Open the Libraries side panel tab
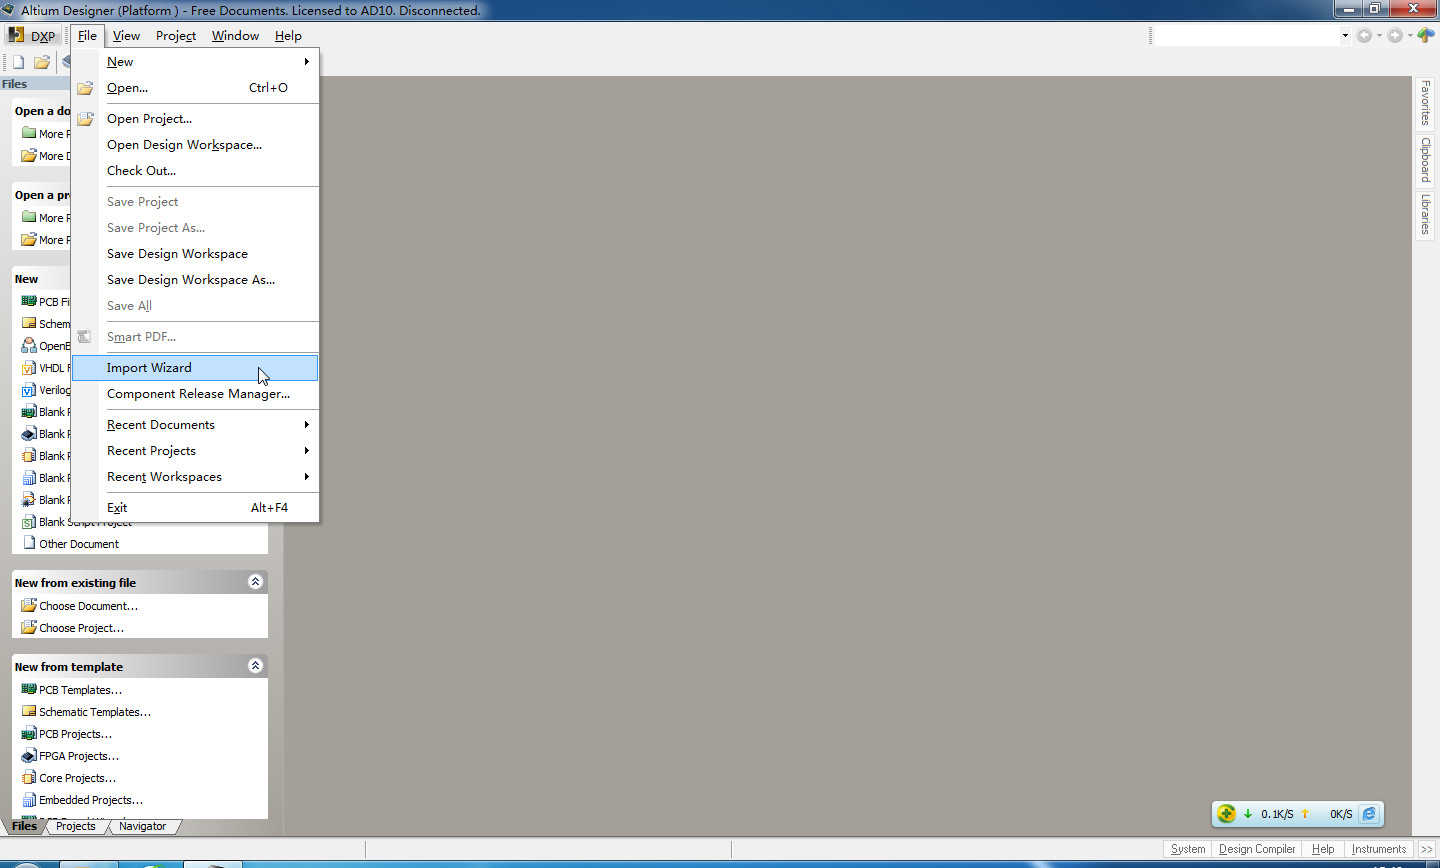Screen dimensions: 1440x868 pos(1426,214)
